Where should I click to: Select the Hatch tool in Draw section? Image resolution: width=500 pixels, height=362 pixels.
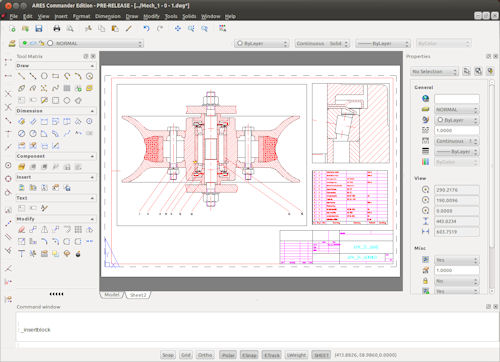click(x=67, y=88)
